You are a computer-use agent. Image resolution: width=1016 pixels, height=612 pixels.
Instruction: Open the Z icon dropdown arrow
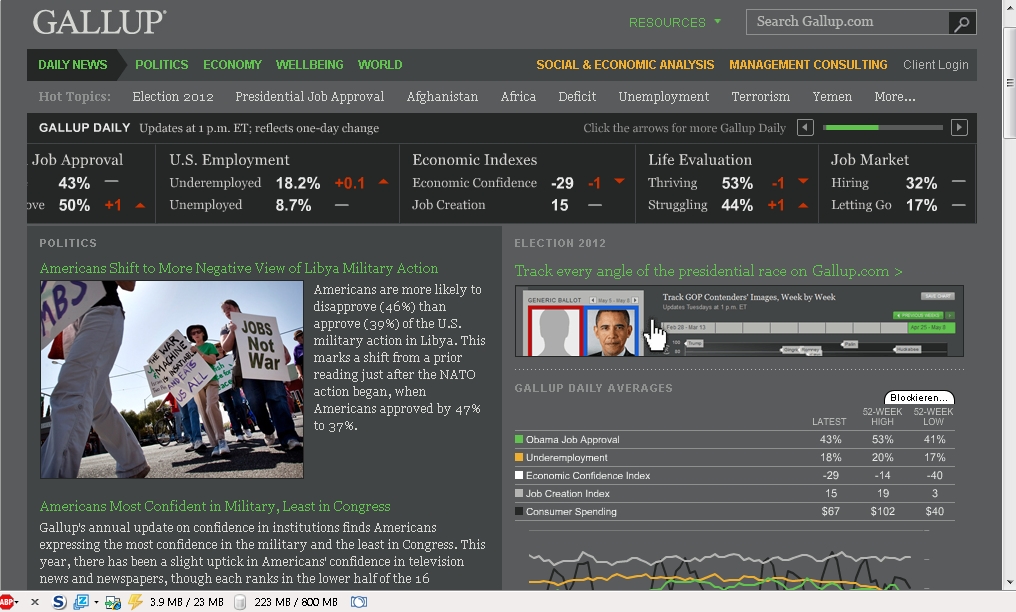[96, 602]
